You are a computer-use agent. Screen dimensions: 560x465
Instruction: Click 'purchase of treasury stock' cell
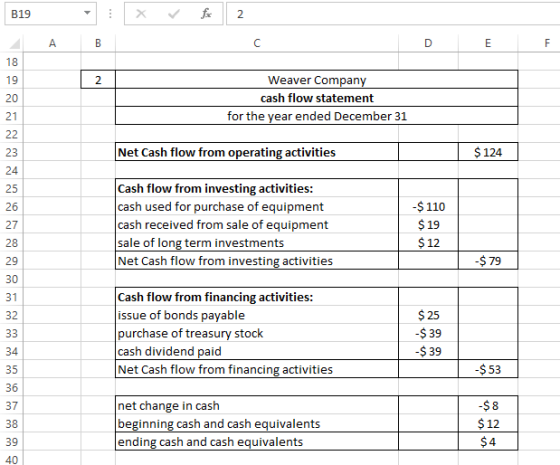tap(257, 333)
